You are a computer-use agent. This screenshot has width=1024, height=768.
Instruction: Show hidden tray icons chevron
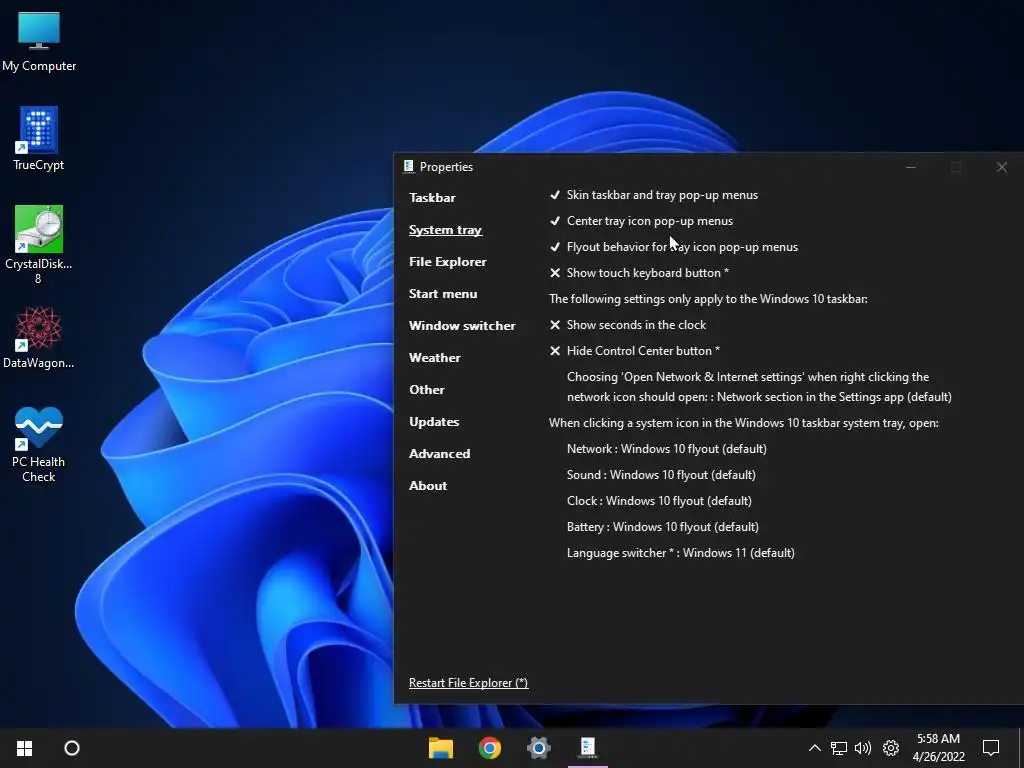[814, 748]
